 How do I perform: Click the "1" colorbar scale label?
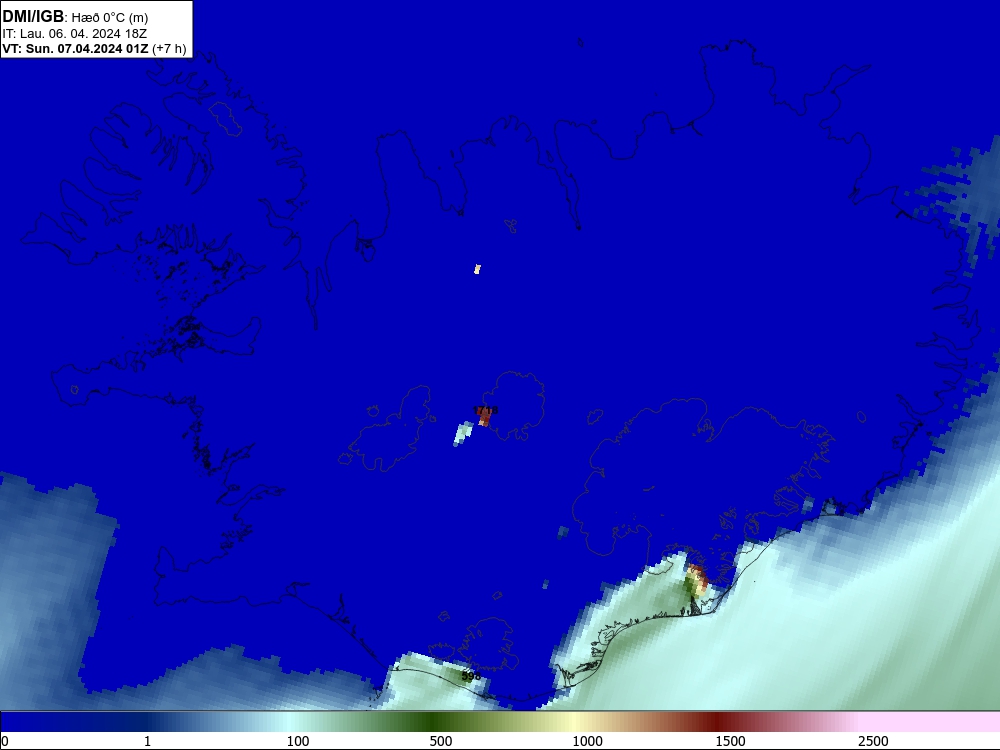click(x=147, y=741)
